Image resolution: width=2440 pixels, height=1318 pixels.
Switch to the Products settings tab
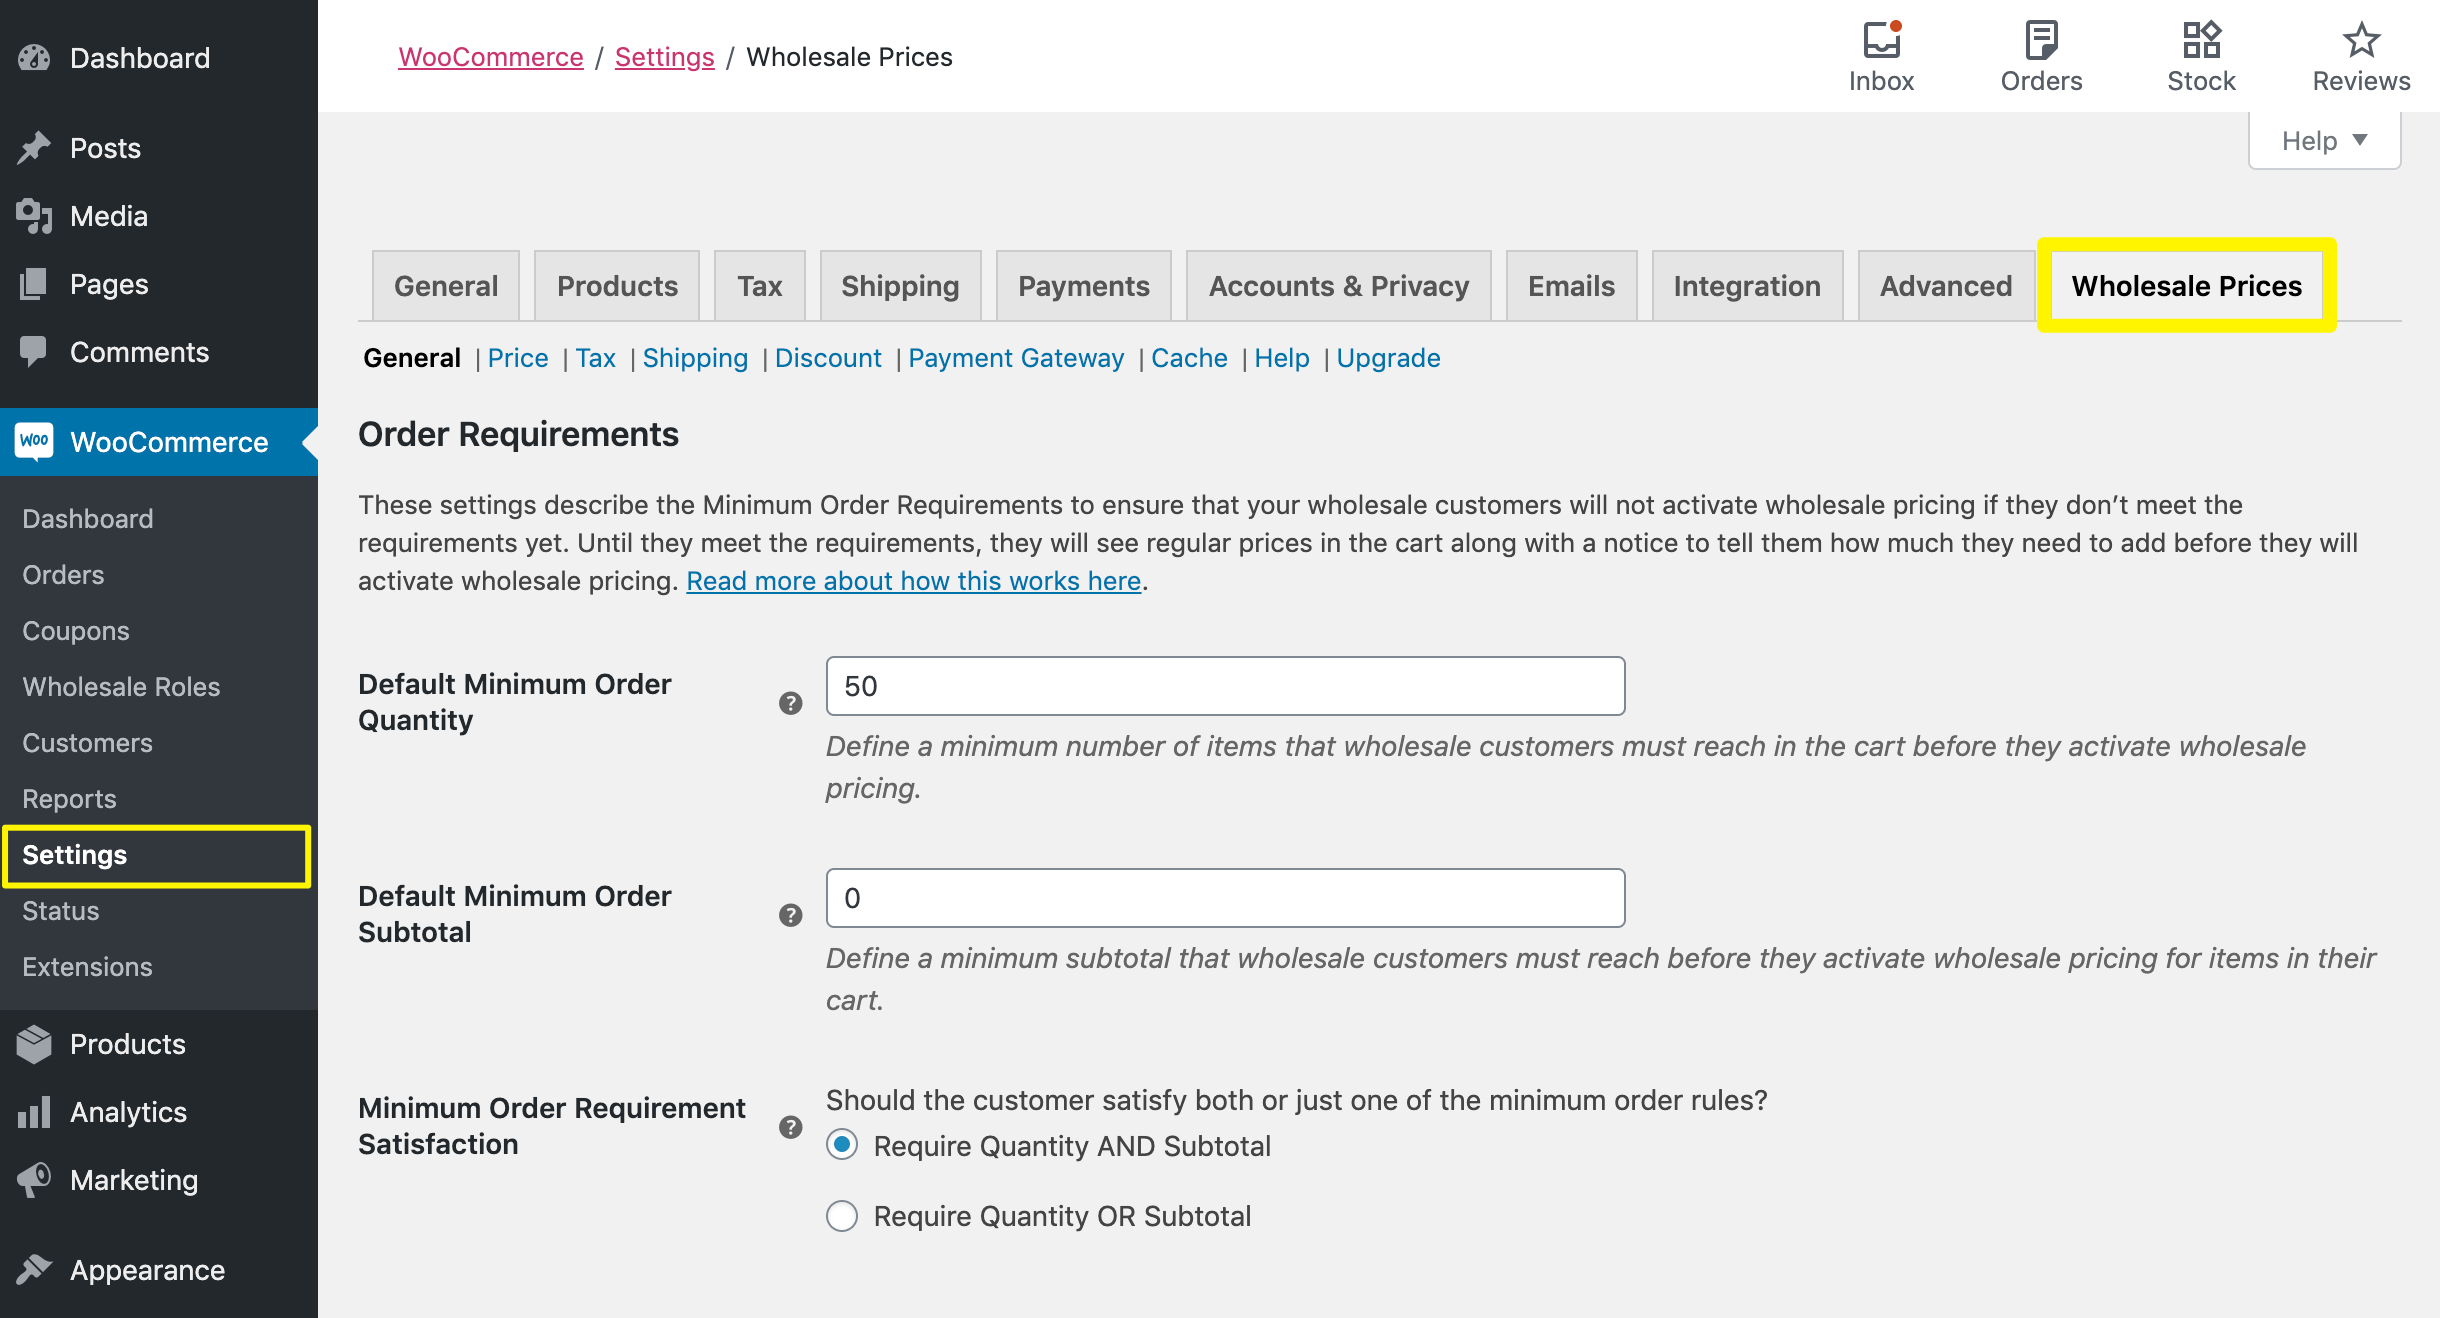point(617,286)
